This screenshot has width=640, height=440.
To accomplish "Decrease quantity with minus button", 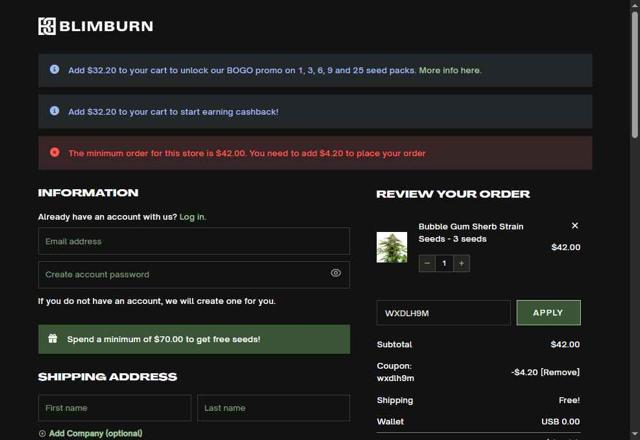I will (427, 263).
